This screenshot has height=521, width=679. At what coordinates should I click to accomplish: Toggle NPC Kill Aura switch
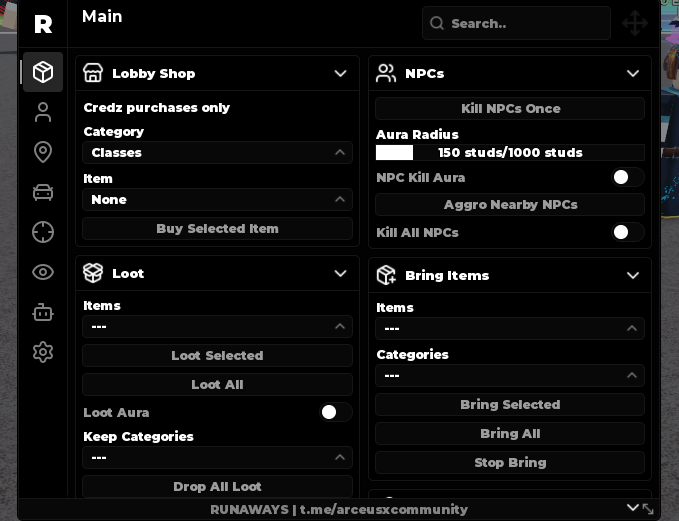[627, 177]
